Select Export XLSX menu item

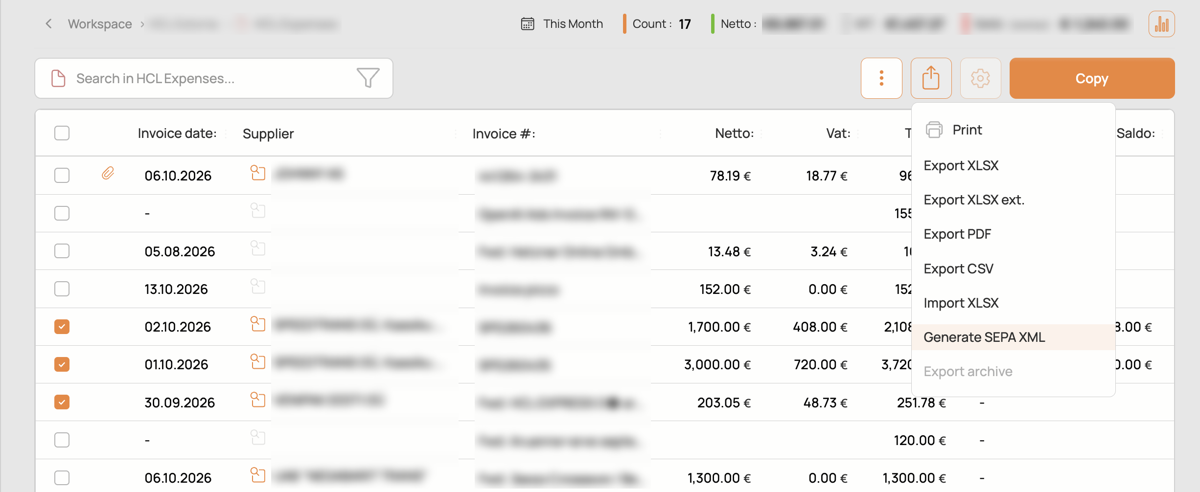pos(1013,165)
